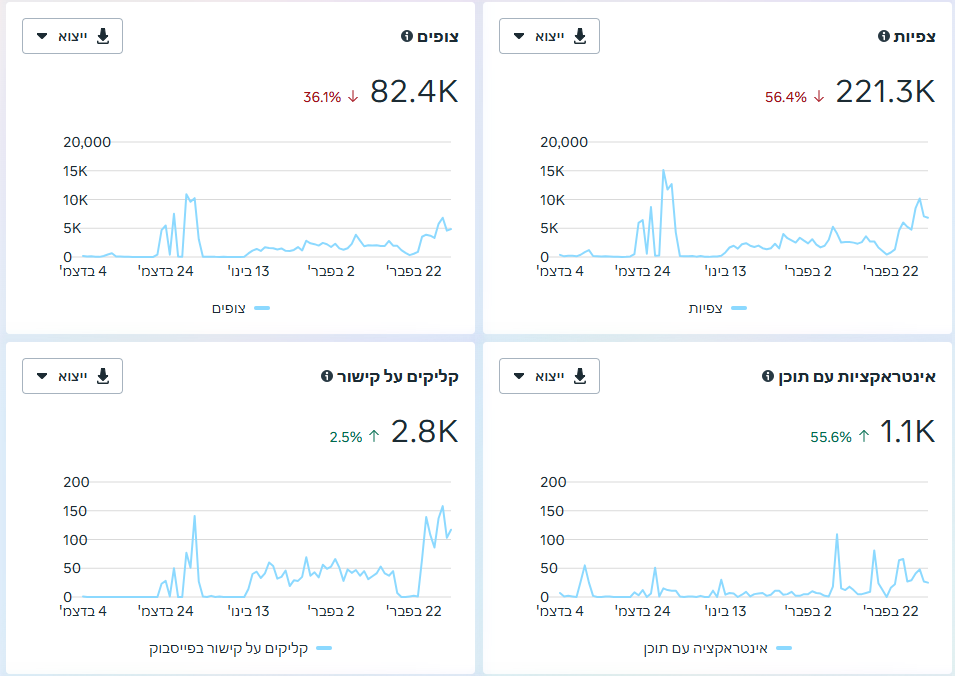Click the ייצוא button text in צפיות card

[550, 37]
